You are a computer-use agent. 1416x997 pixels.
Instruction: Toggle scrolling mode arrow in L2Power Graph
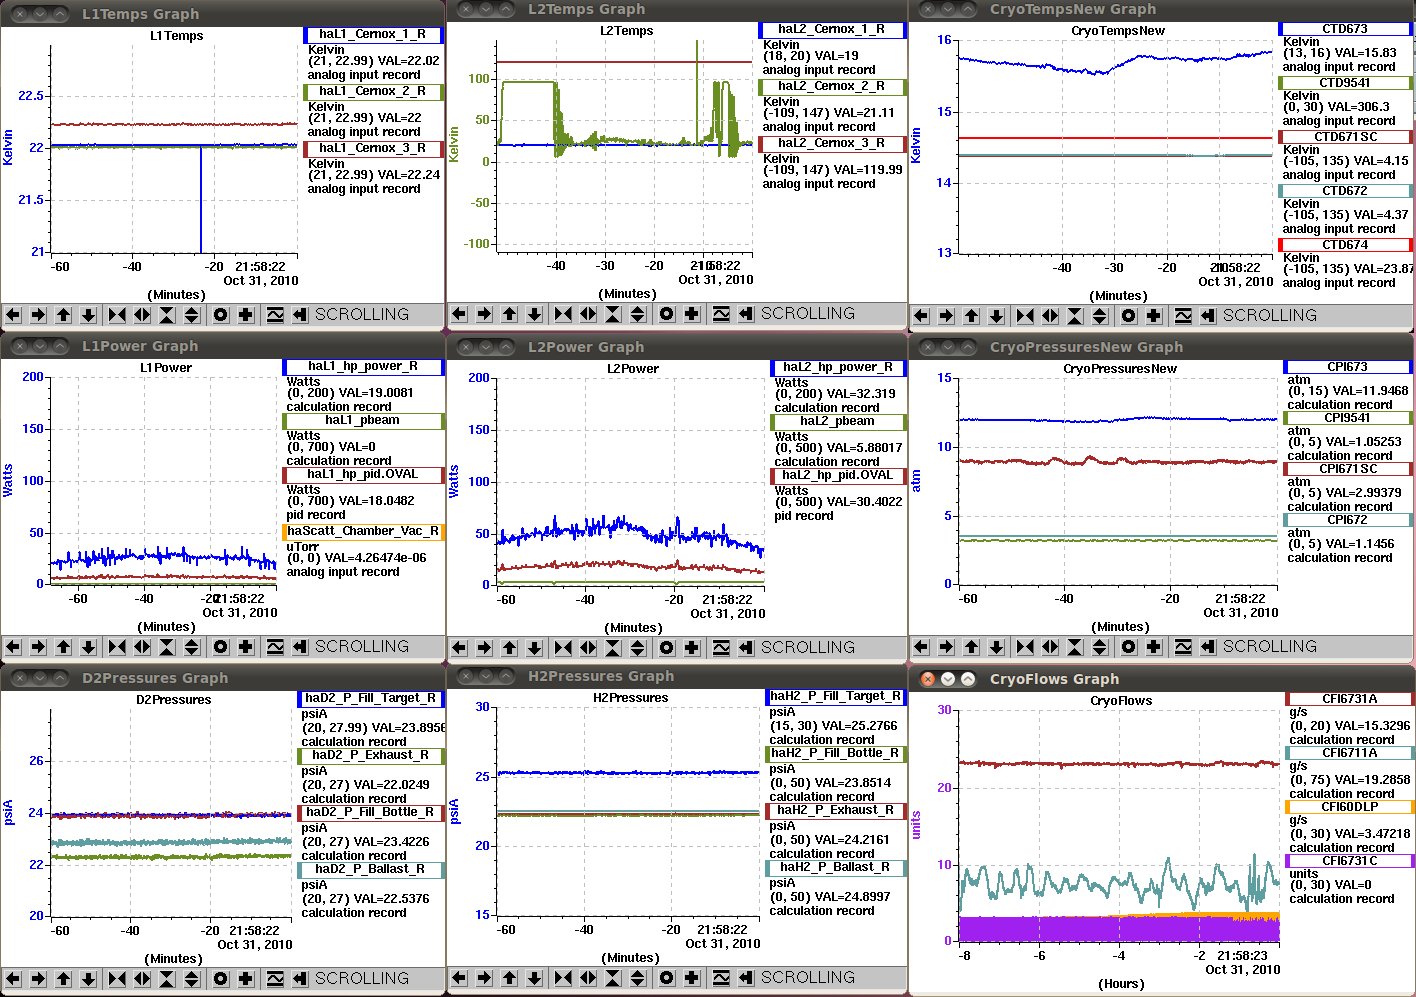point(746,648)
